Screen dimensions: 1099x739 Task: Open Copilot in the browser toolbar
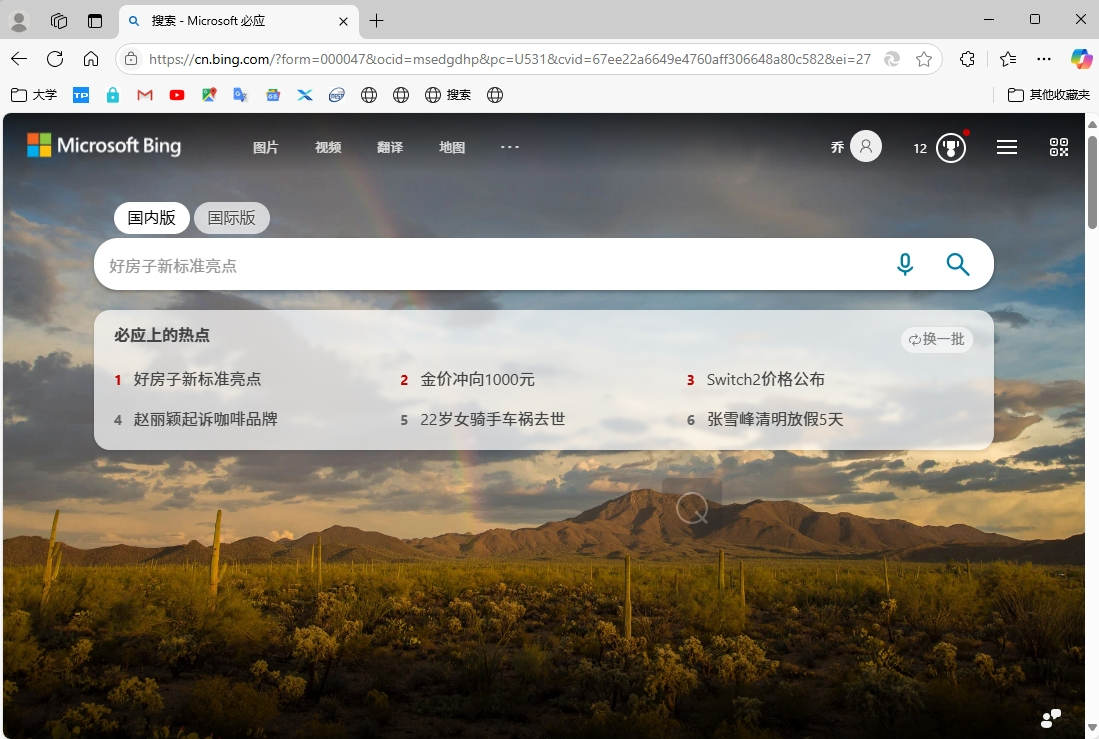1081,59
